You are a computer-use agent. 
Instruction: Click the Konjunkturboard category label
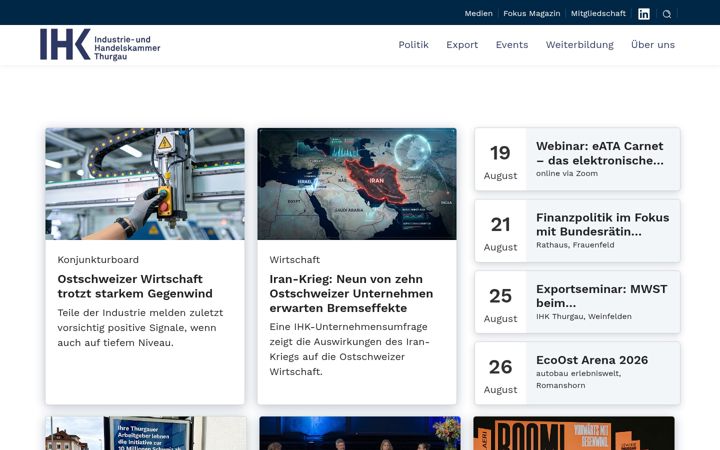(x=98, y=259)
